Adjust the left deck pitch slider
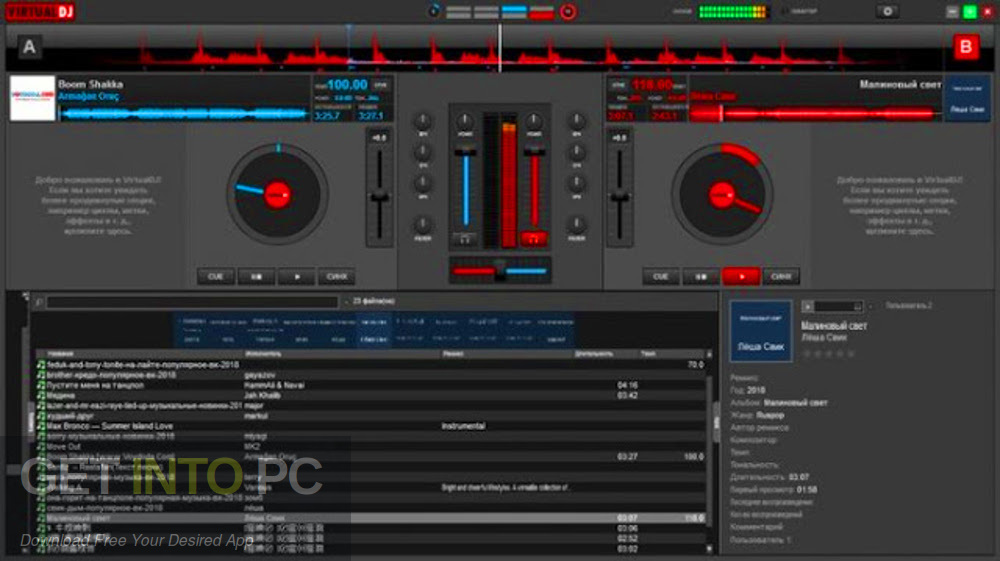1000x561 pixels. click(x=379, y=198)
